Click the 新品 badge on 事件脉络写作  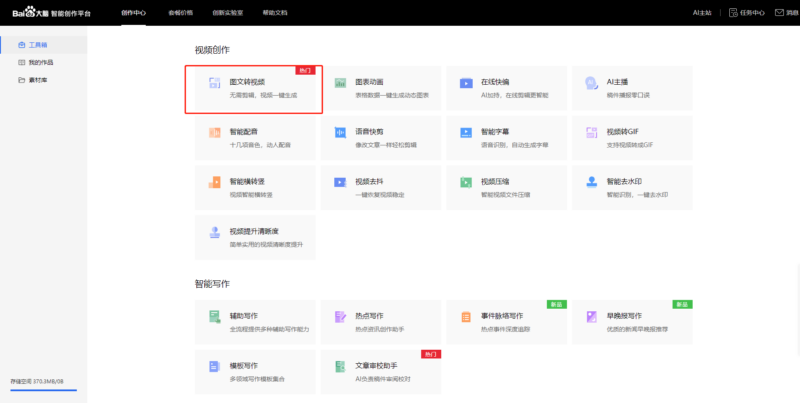click(557, 304)
